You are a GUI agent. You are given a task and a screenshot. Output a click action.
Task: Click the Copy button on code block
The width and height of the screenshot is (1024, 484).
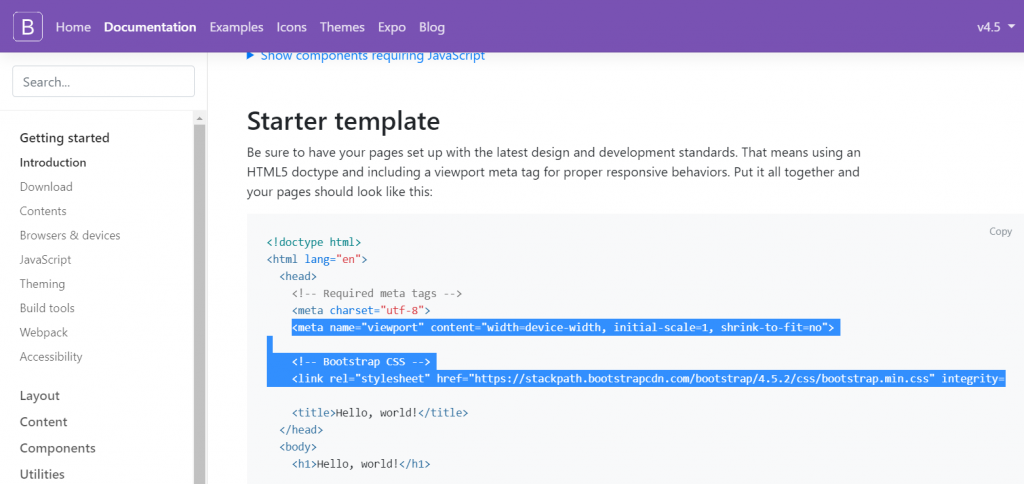click(x=1000, y=231)
